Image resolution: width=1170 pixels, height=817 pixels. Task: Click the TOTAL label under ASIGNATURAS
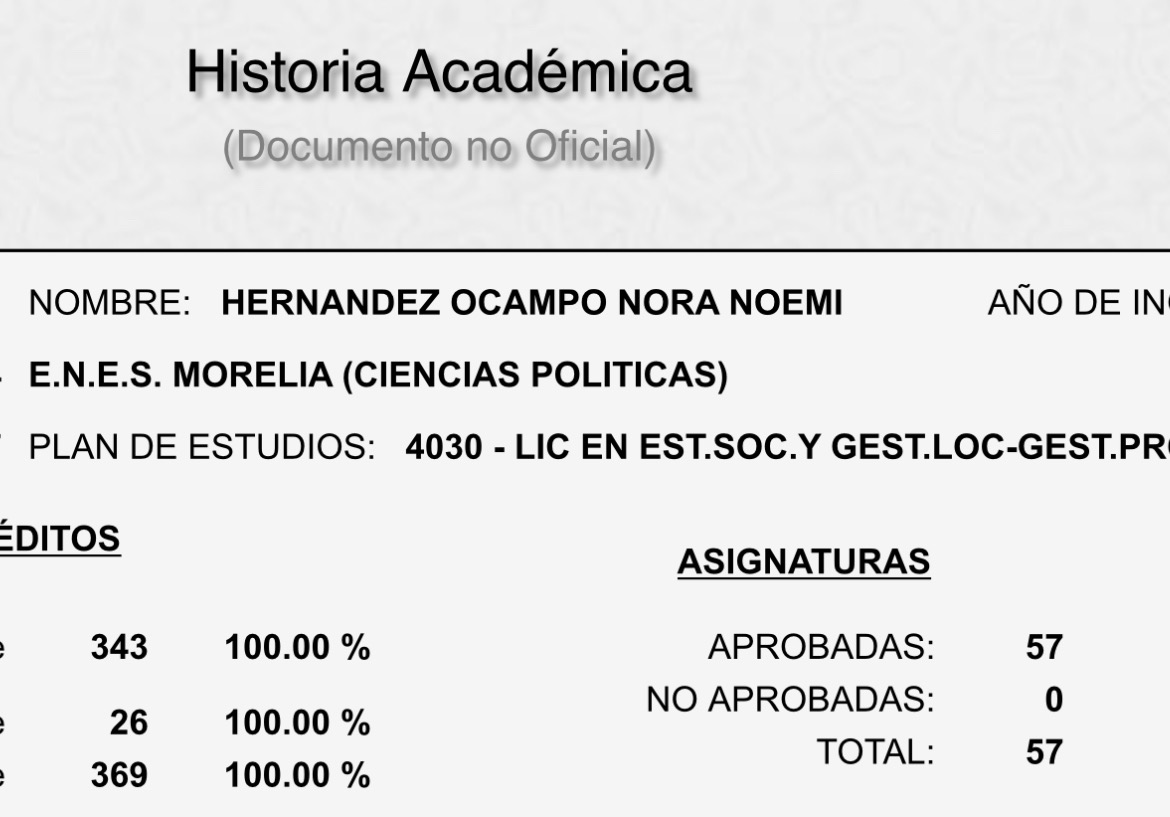point(875,752)
